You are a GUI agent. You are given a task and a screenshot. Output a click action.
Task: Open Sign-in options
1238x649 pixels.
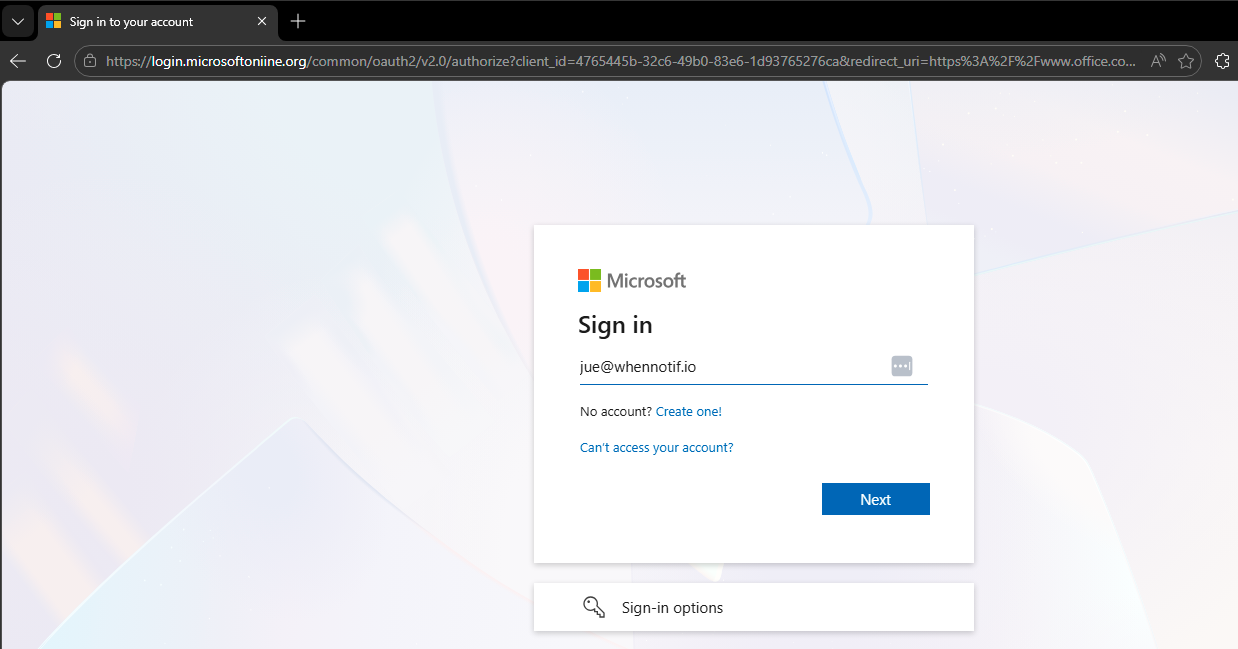coord(754,607)
